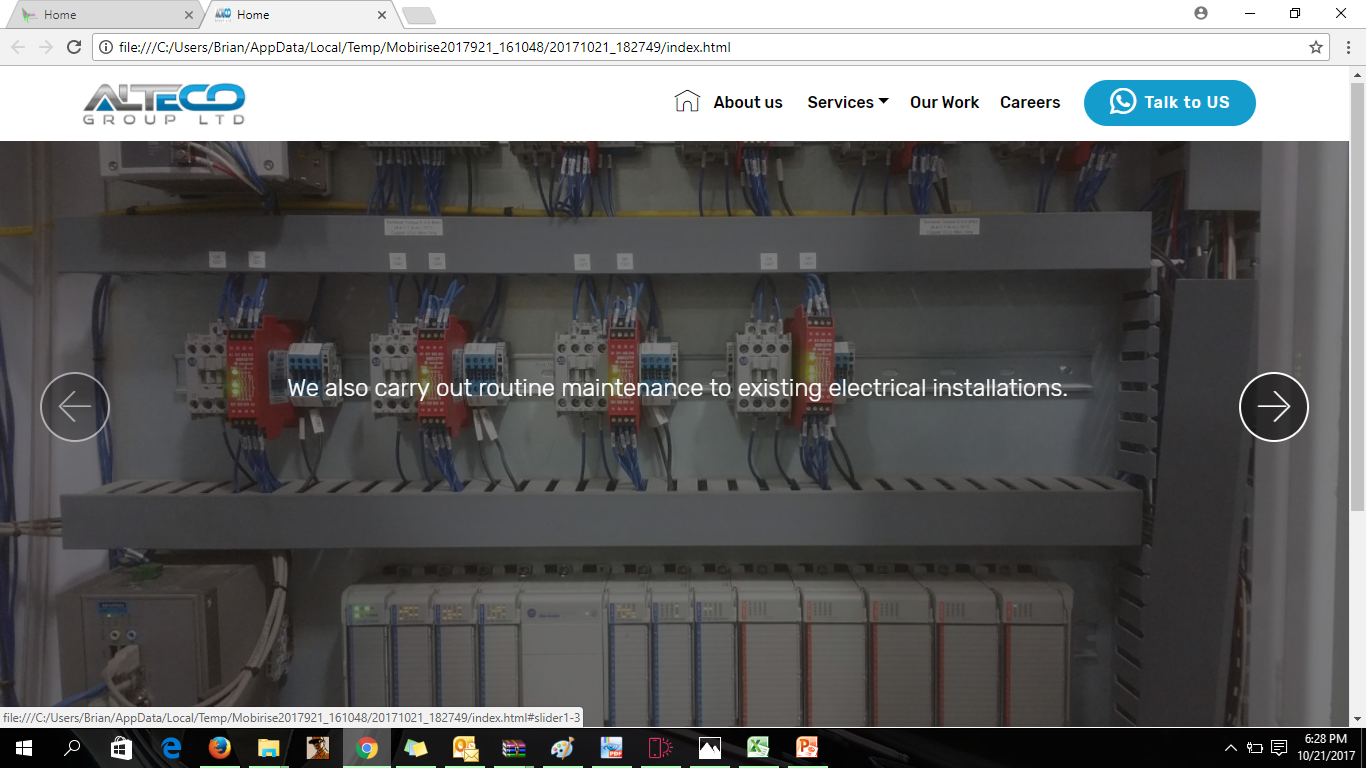Expand the Services dropdown menu

click(848, 102)
